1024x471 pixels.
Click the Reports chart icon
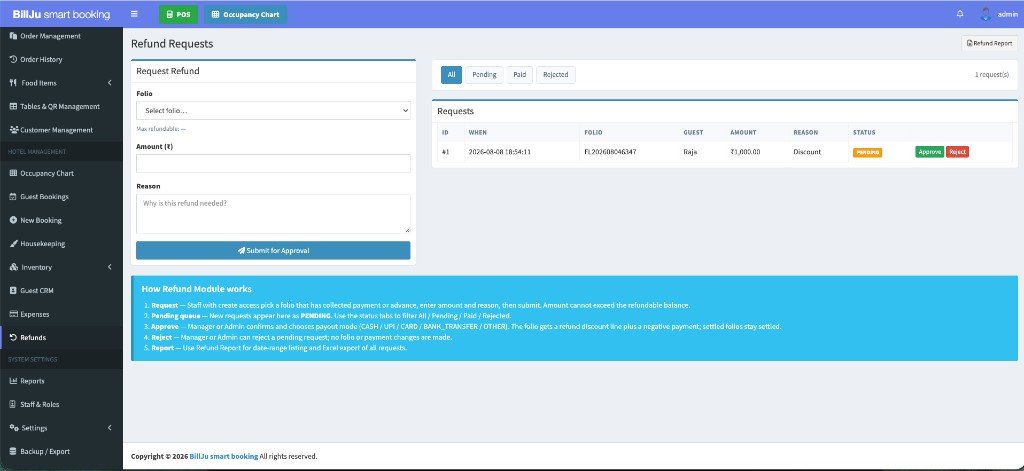click(x=13, y=381)
